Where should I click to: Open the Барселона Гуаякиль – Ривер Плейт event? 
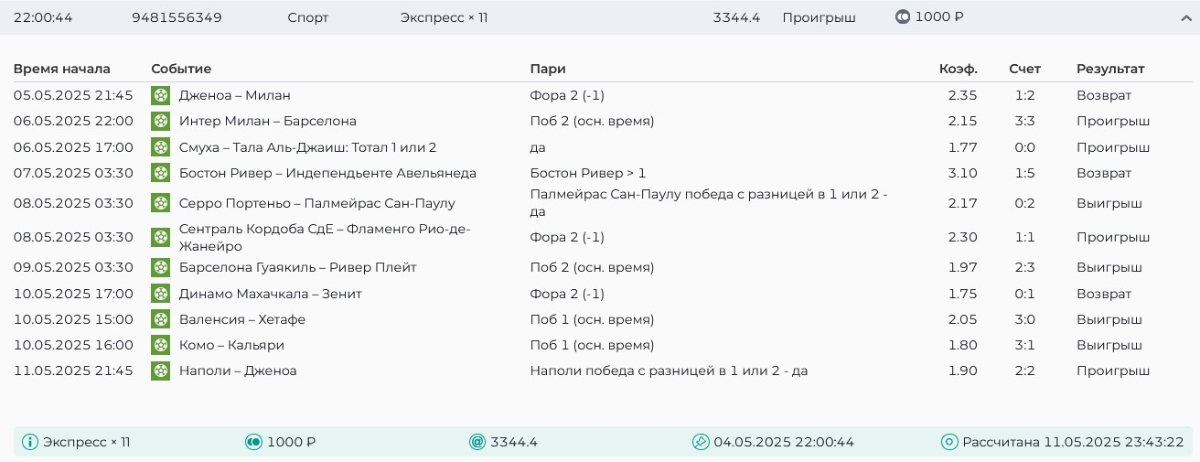coord(297,268)
